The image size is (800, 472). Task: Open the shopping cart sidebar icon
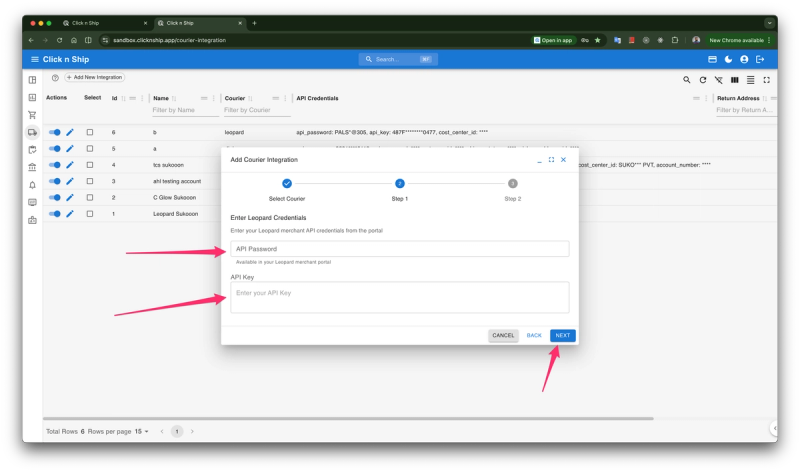33,115
